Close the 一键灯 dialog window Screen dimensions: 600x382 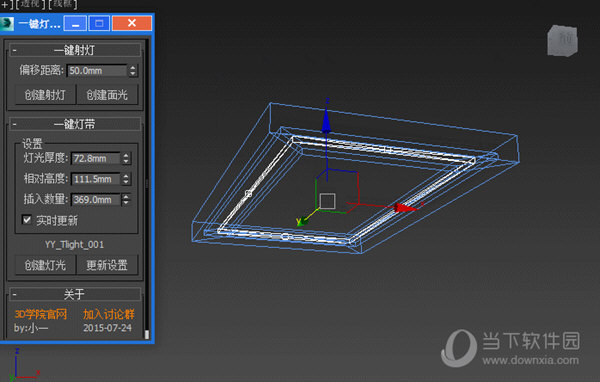pyautogui.click(x=132, y=23)
